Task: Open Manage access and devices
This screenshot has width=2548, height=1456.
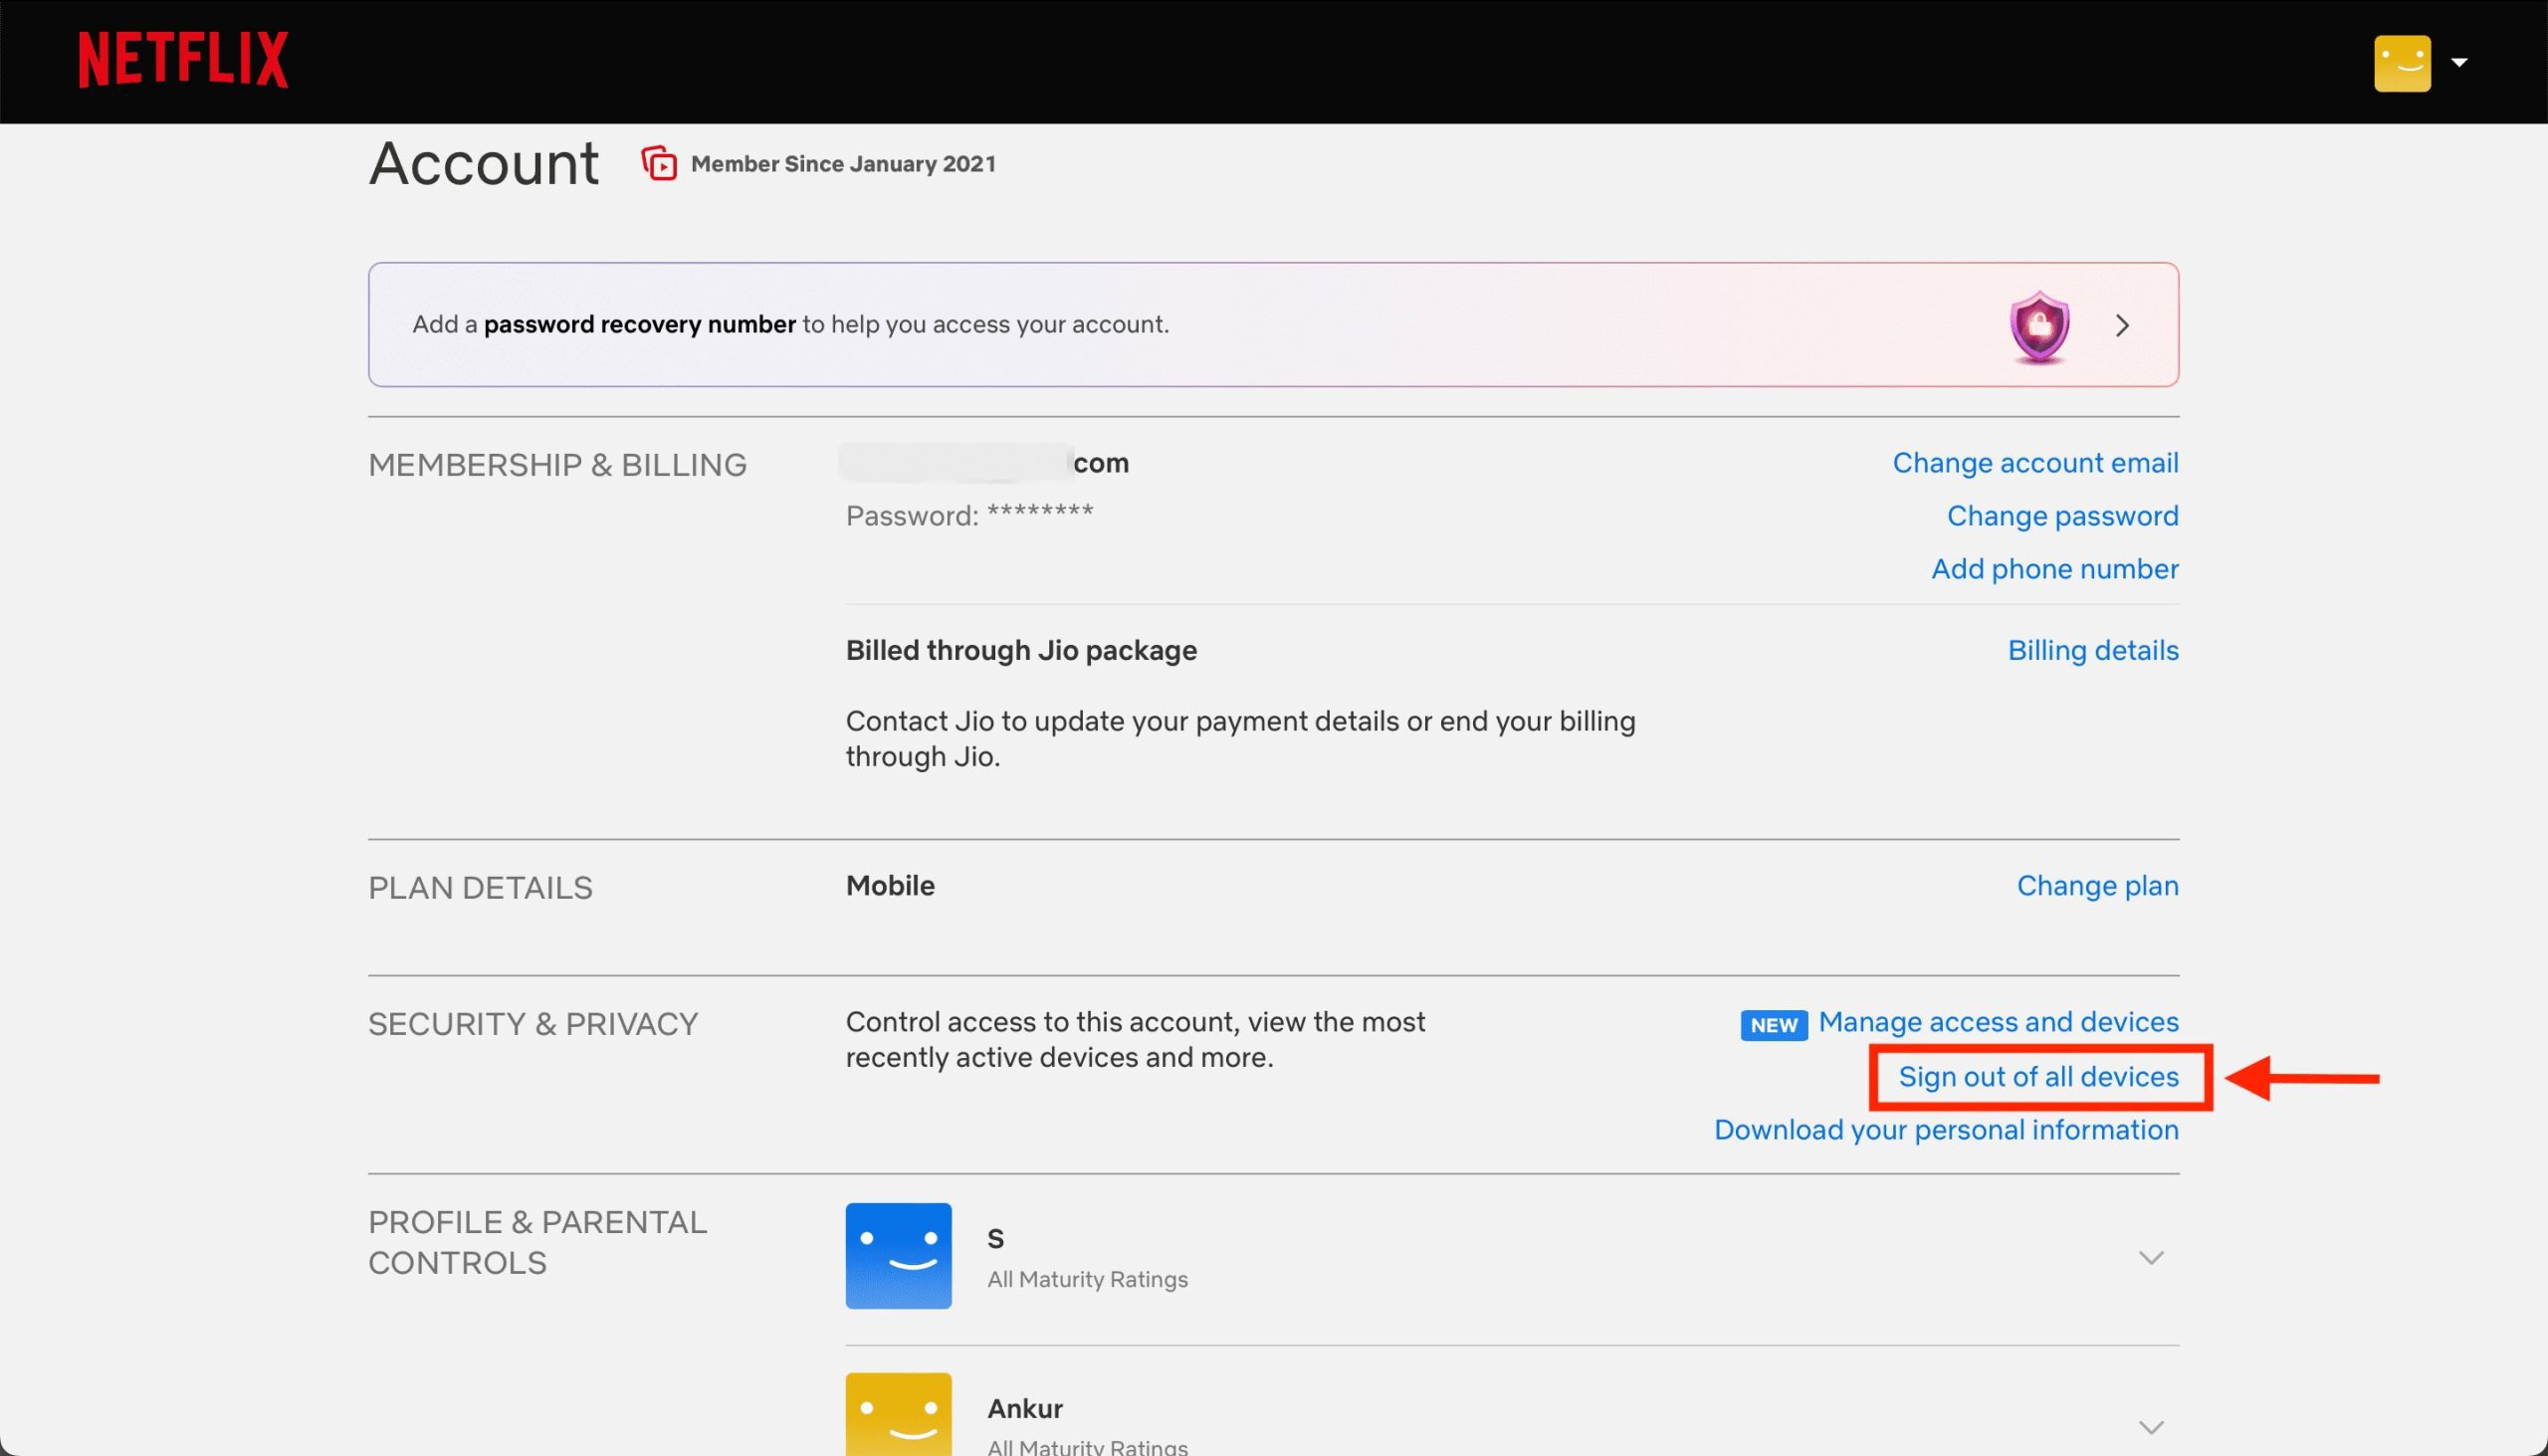Action: coord(1997,1022)
